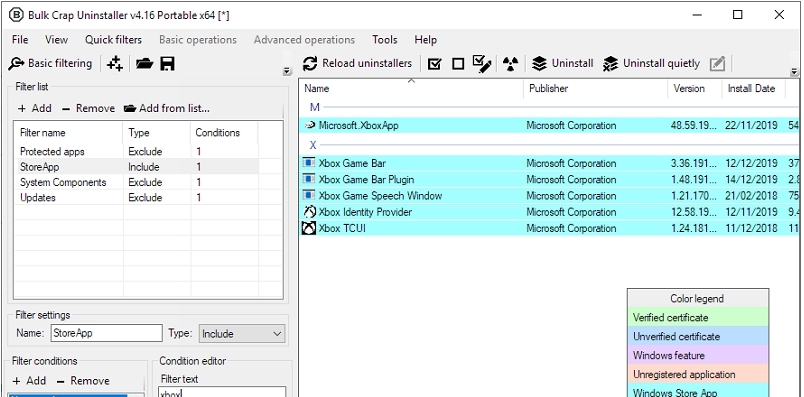Click the Xbox Game Speech Window row icon

point(309,195)
